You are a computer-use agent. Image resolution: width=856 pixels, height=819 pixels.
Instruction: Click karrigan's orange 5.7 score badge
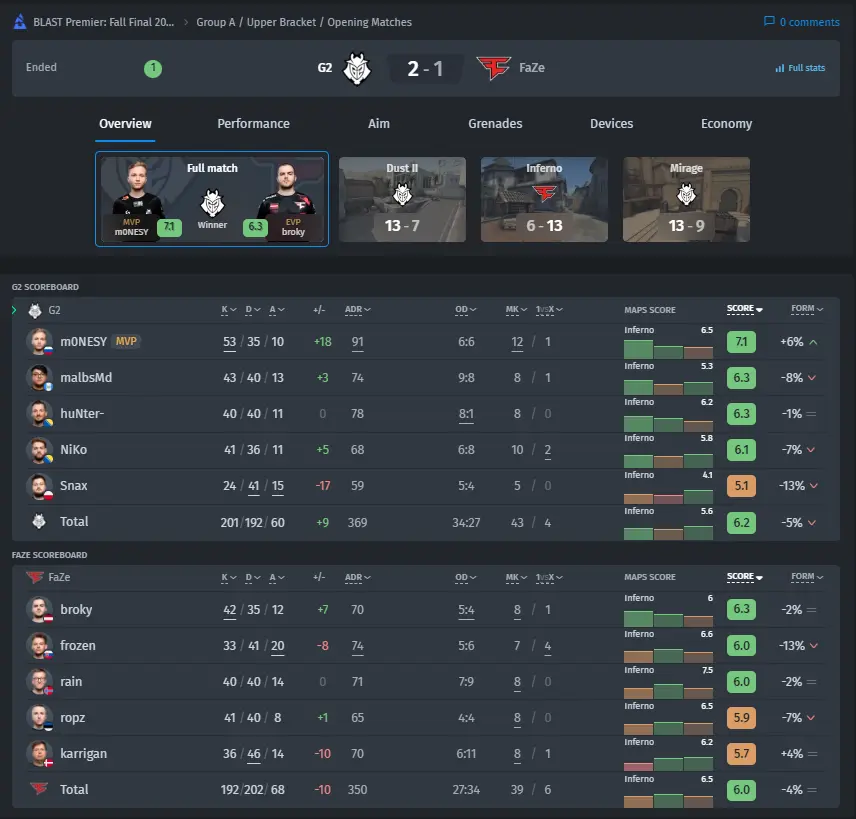tap(741, 754)
